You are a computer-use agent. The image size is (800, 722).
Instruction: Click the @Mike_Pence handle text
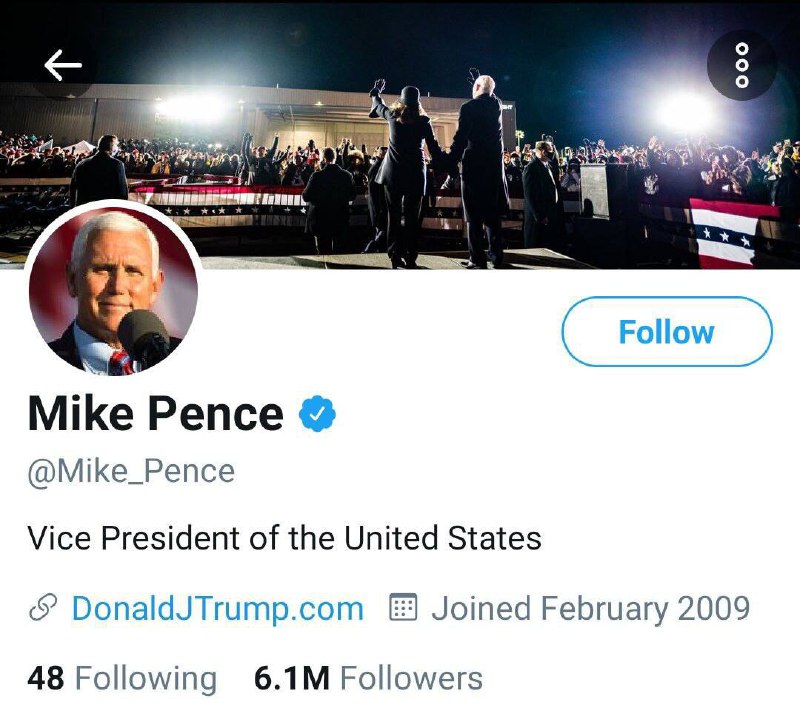point(131,471)
